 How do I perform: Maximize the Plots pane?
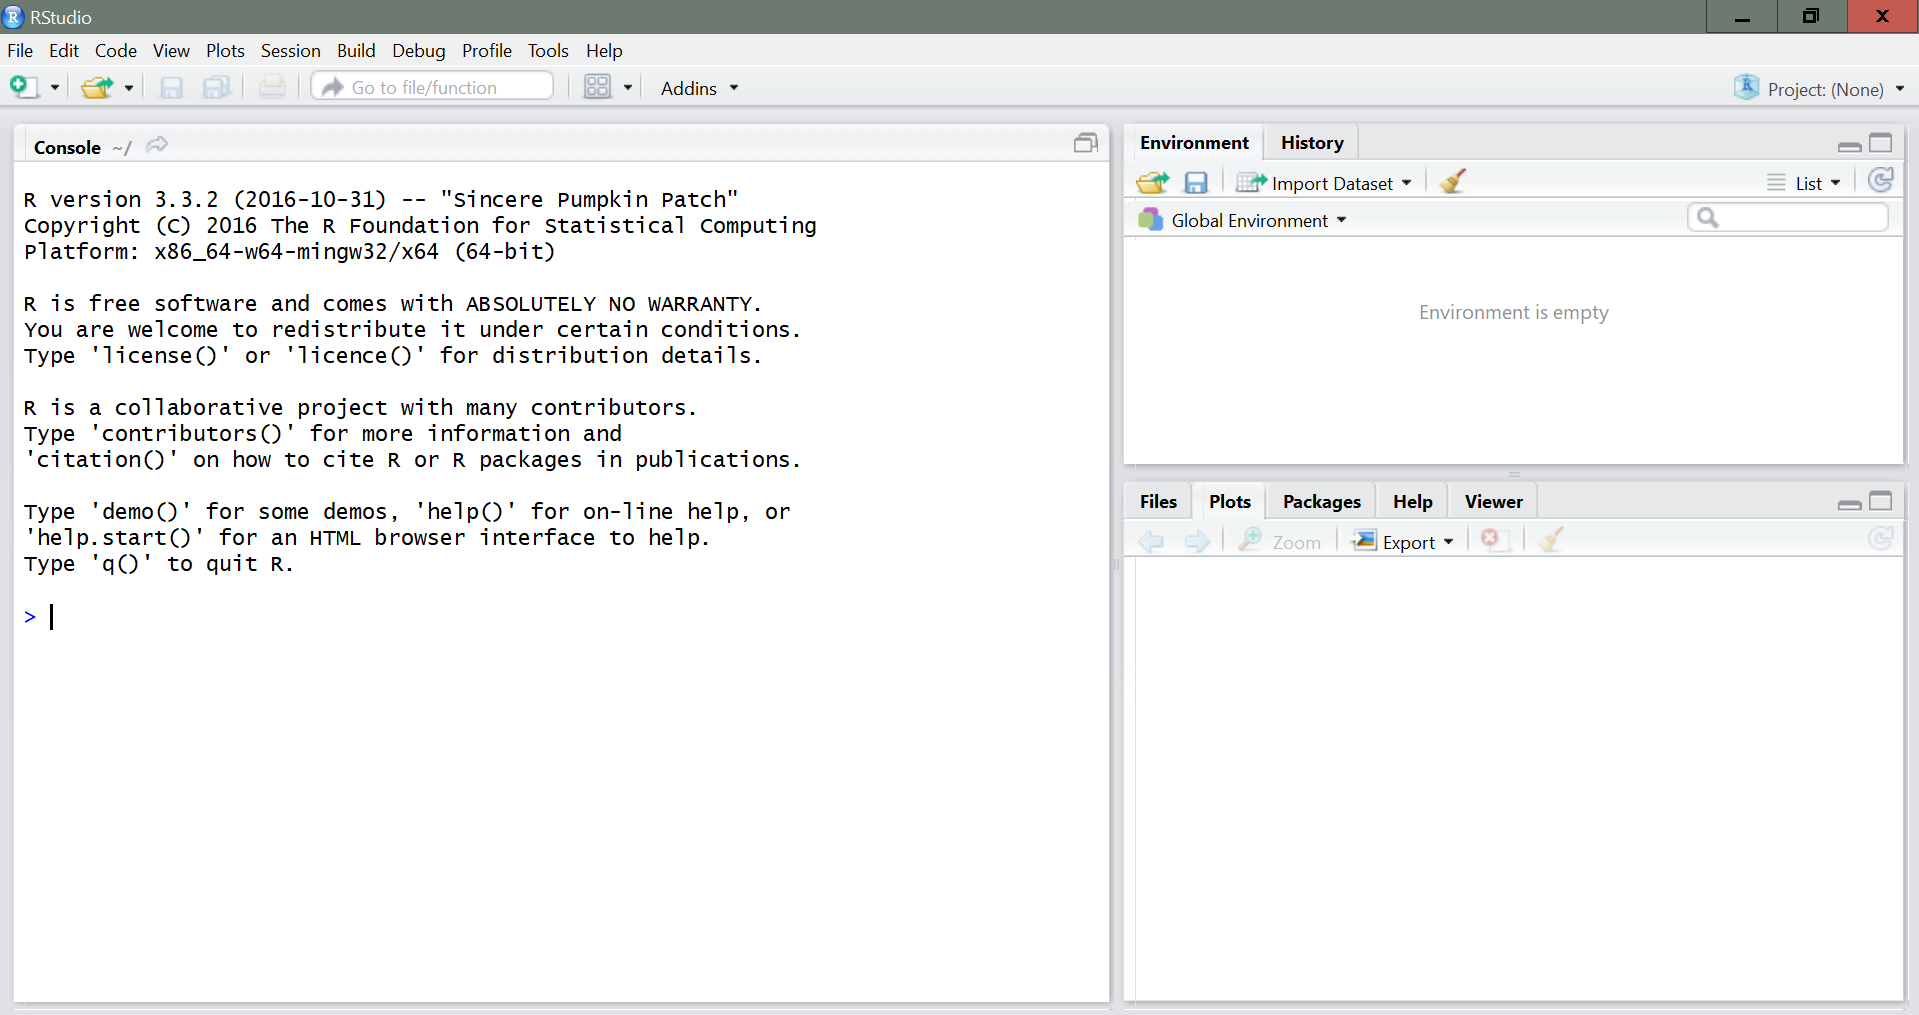point(1881,501)
